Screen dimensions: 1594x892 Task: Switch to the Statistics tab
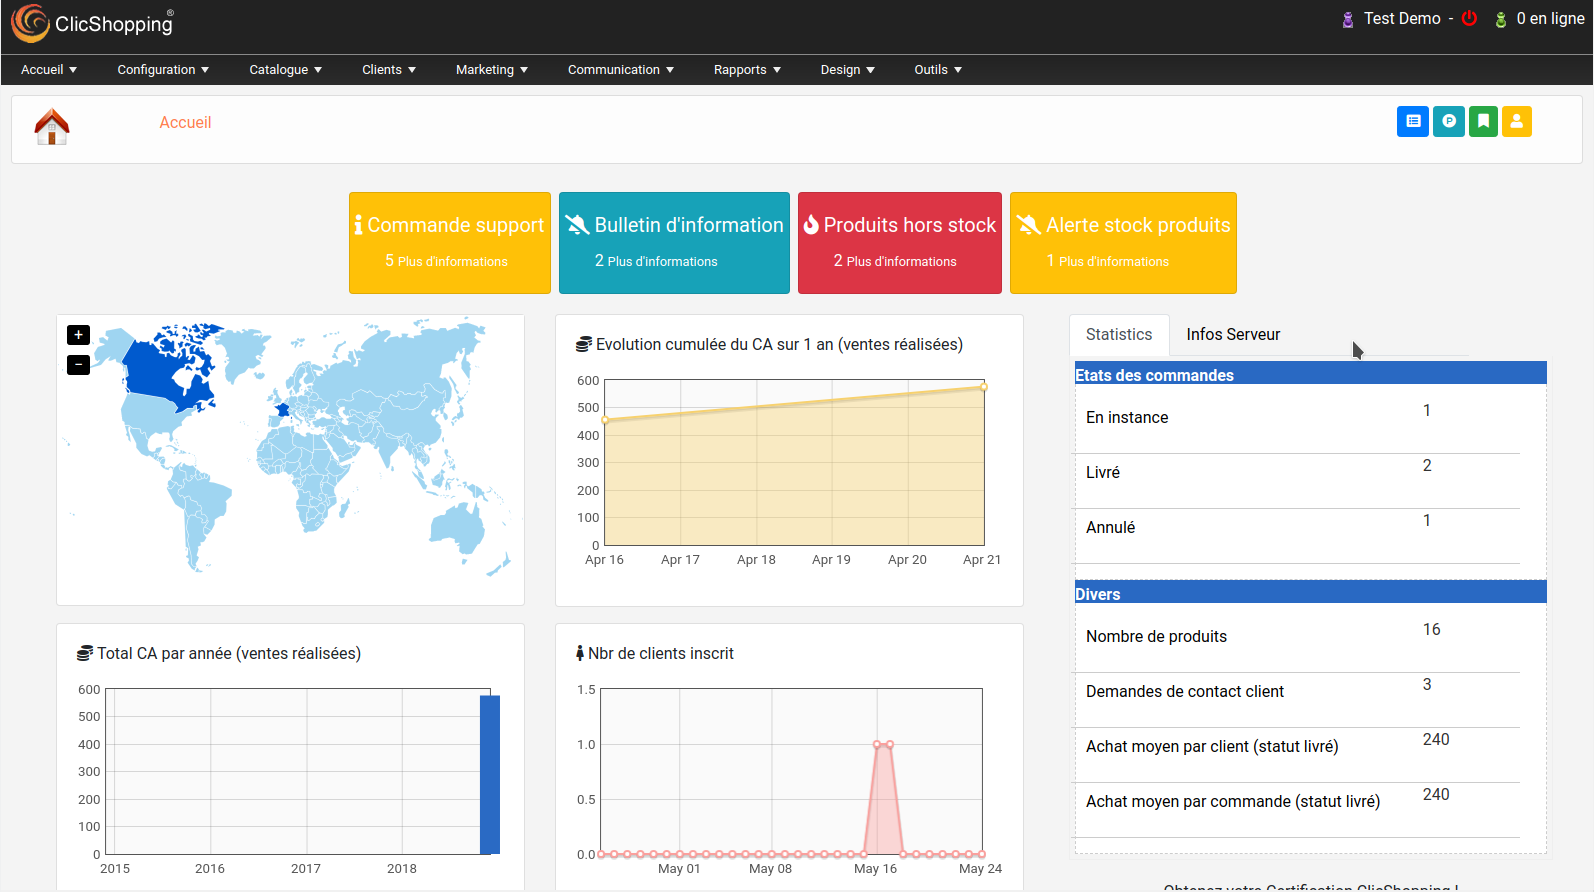point(1119,335)
